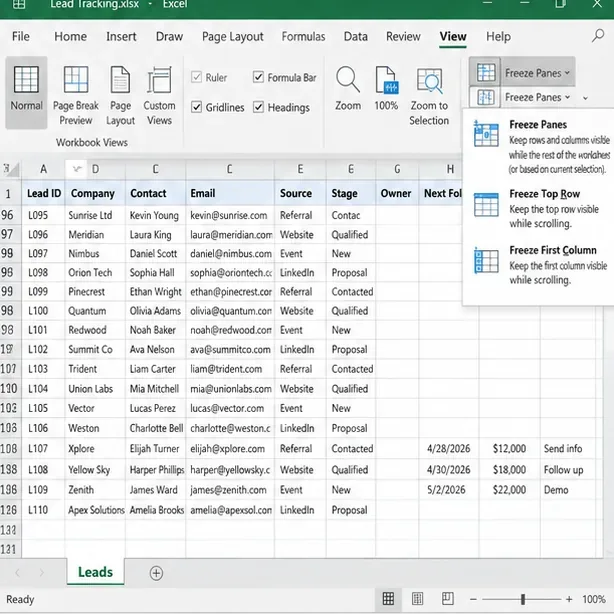Viewport: 614px width, 614px height.
Task: Select the Leads sheet tab
Action: 95,572
